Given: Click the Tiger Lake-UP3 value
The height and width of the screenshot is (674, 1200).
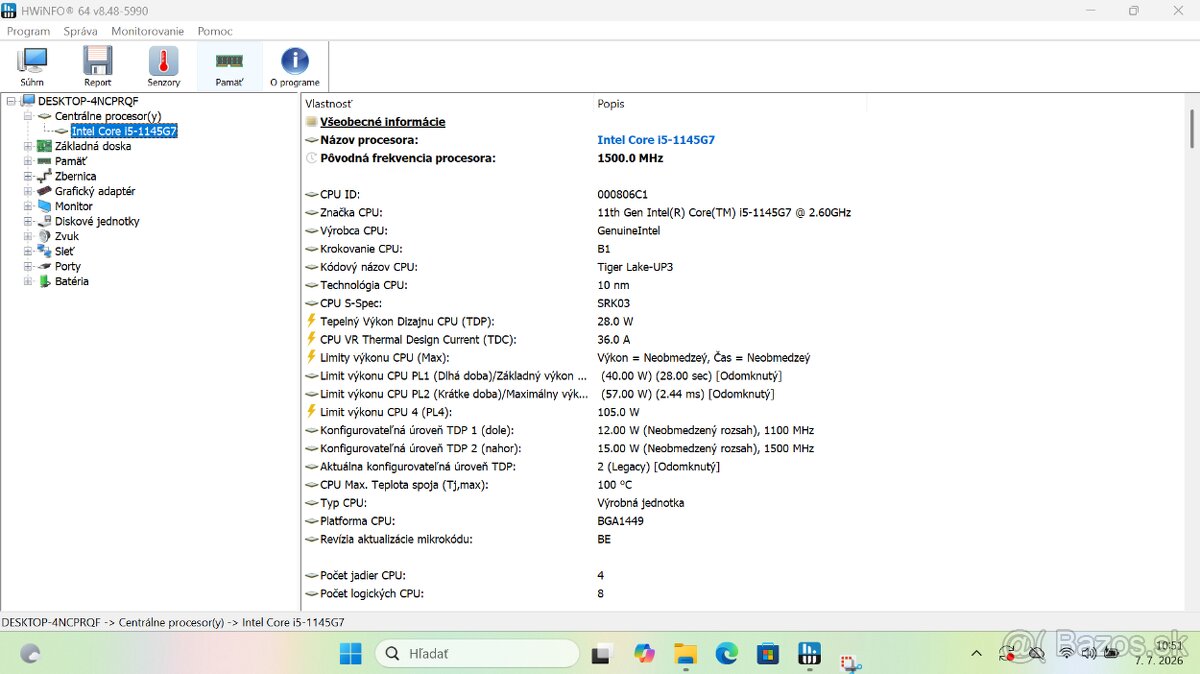Looking at the screenshot, I should 635,267.
